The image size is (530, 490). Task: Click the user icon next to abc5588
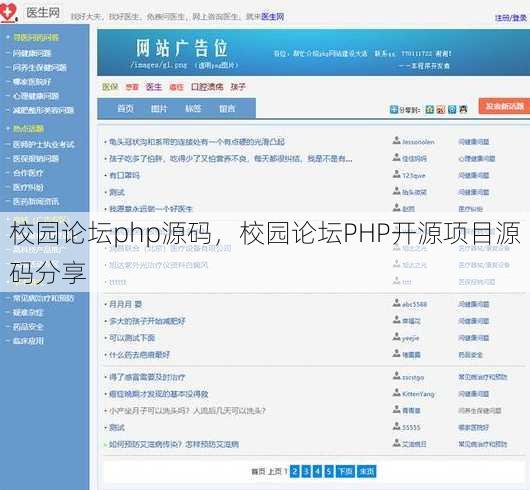tap(396, 303)
